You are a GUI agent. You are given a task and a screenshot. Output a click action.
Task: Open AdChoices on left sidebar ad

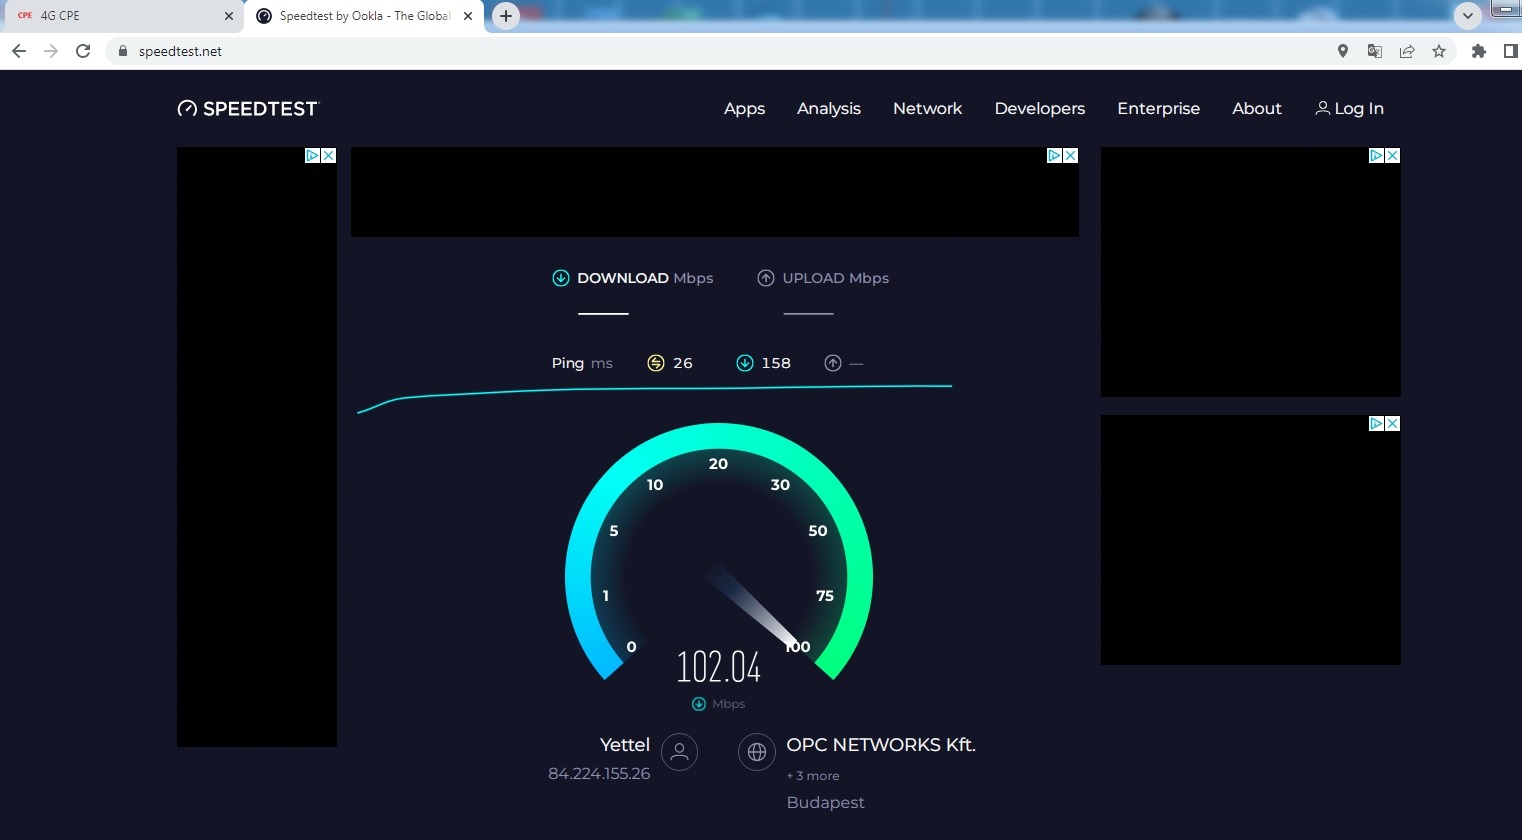(313, 156)
